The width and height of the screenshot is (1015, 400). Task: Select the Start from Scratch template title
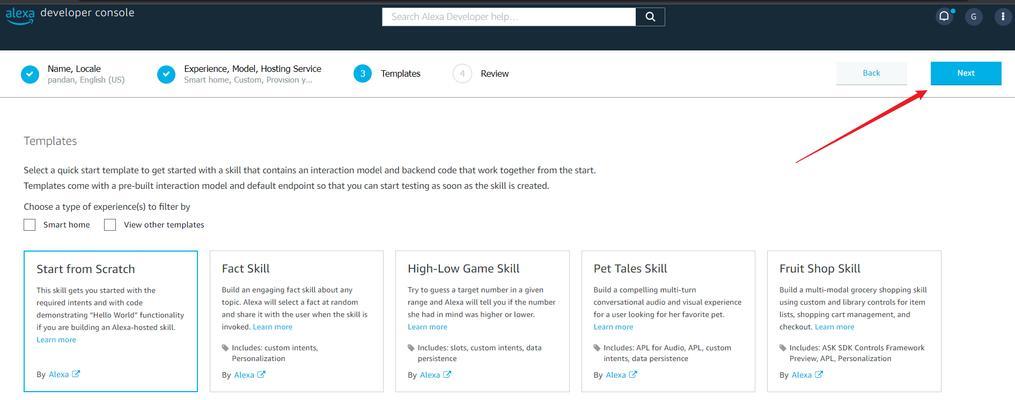coord(86,269)
